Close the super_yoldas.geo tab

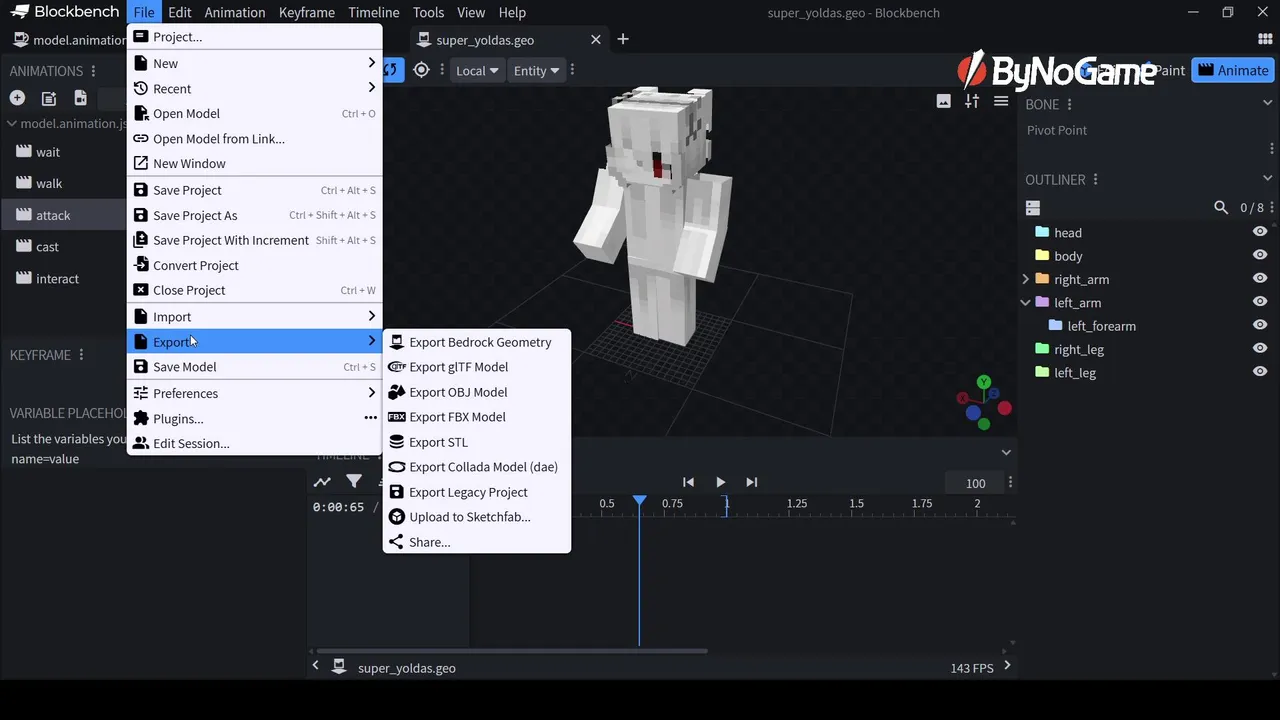(x=596, y=40)
